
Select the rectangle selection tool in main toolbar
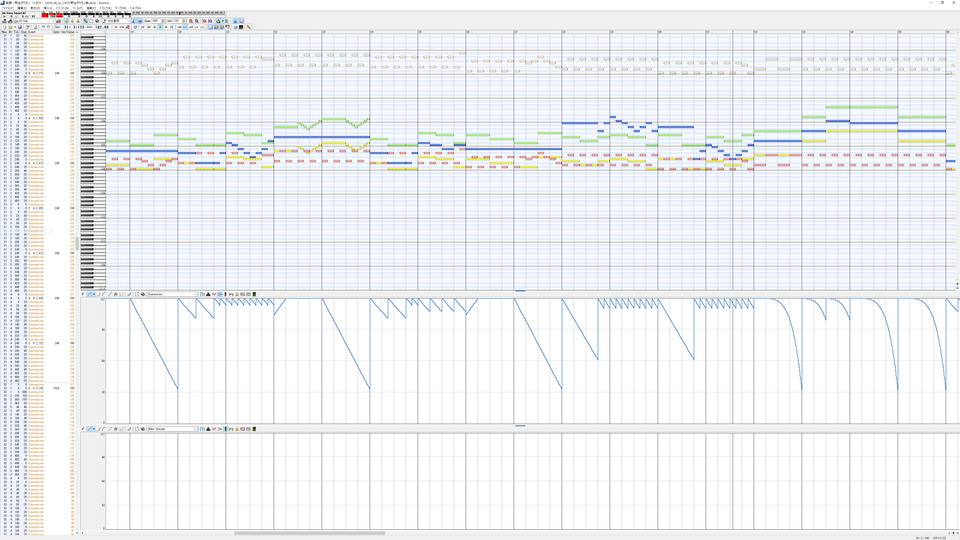(91, 21)
